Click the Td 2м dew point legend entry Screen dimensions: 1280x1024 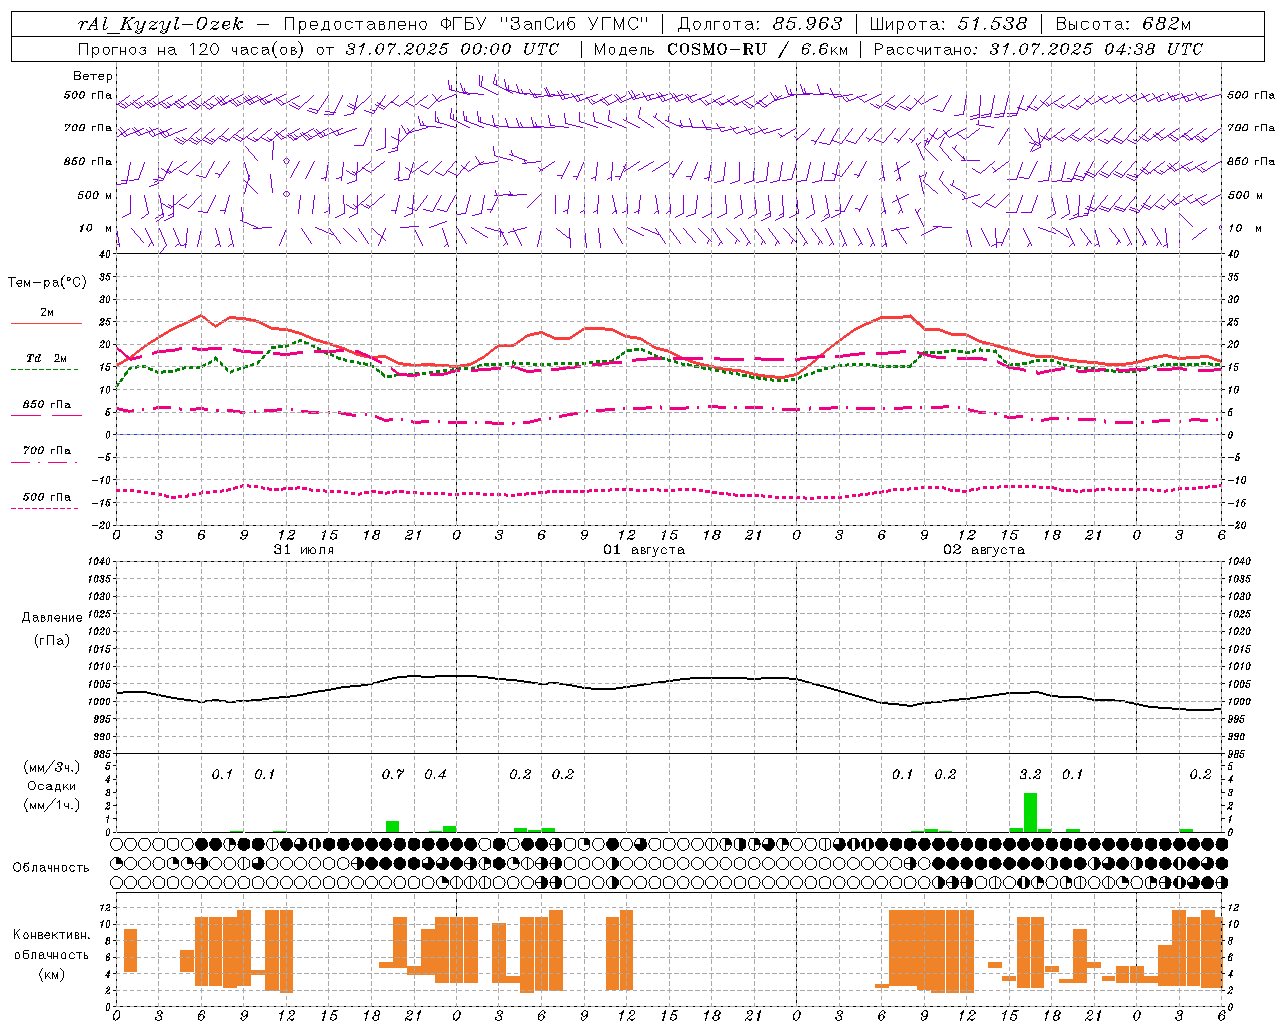click(47, 358)
